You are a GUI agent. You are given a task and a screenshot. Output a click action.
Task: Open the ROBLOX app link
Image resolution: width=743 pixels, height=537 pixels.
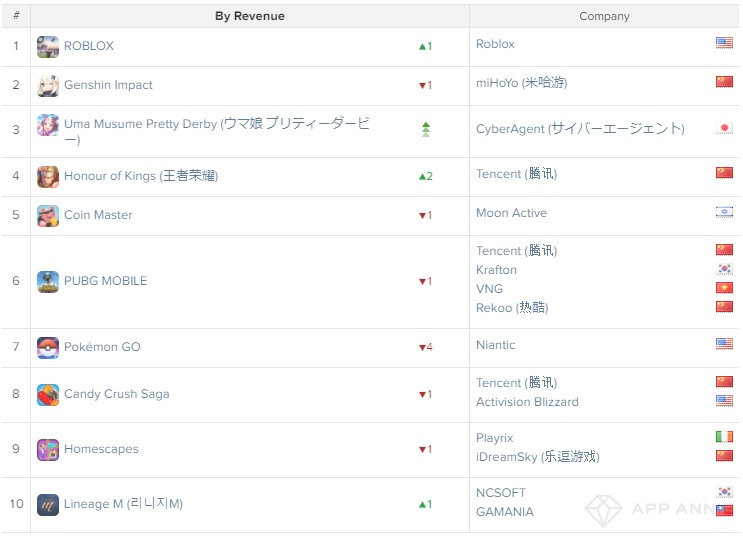coord(89,46)
